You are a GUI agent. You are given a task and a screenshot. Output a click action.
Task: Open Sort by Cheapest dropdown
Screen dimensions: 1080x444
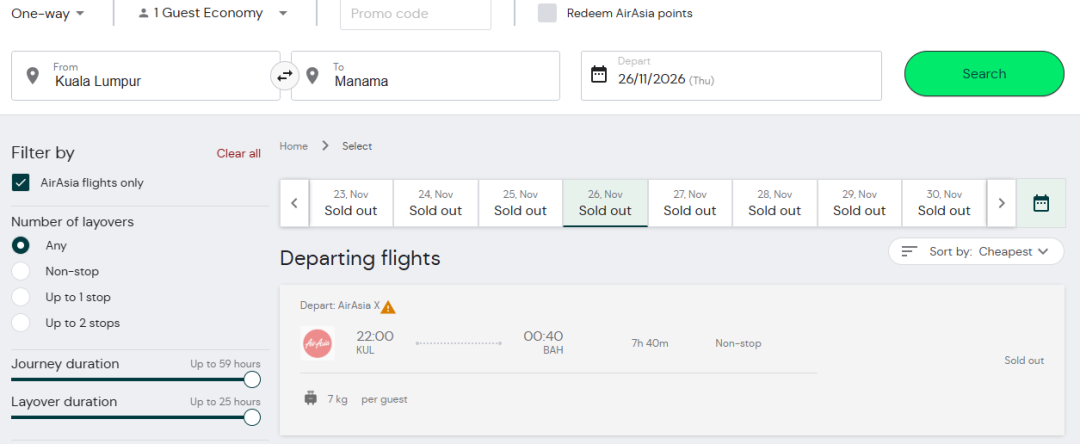point(976,251)
